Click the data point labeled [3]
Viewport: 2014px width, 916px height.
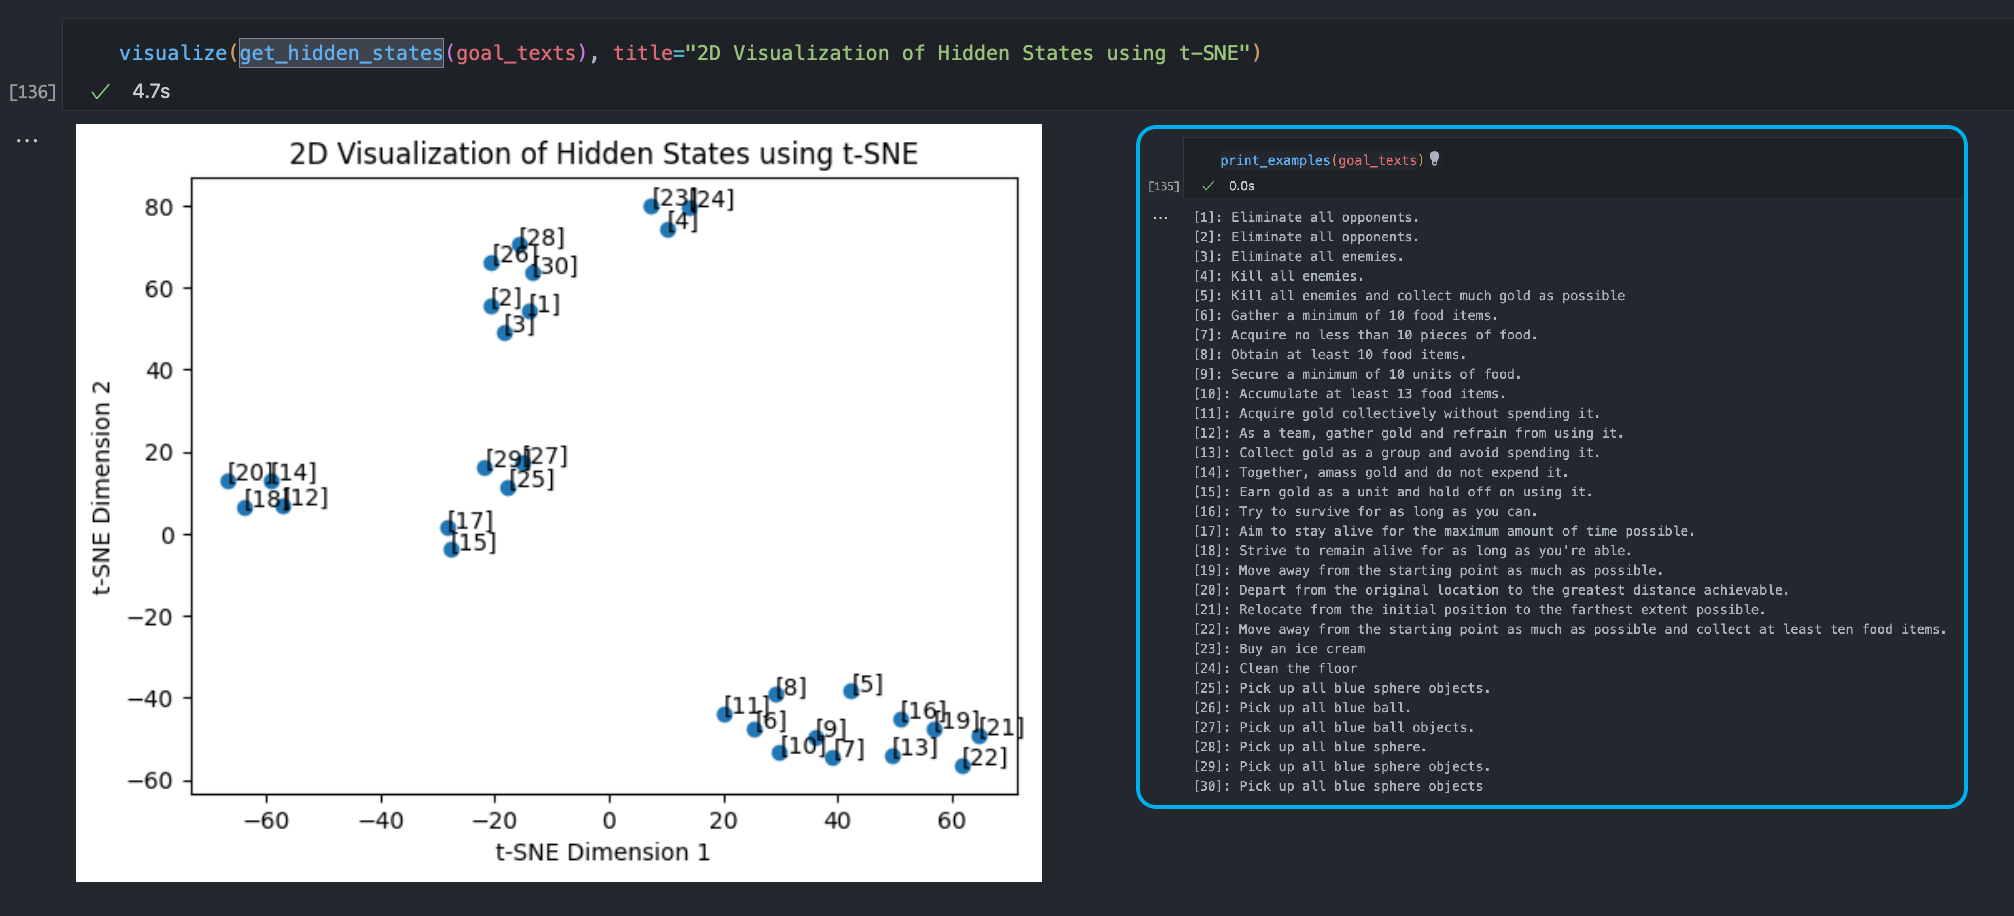pyautogui.click(x=505, y=332)
